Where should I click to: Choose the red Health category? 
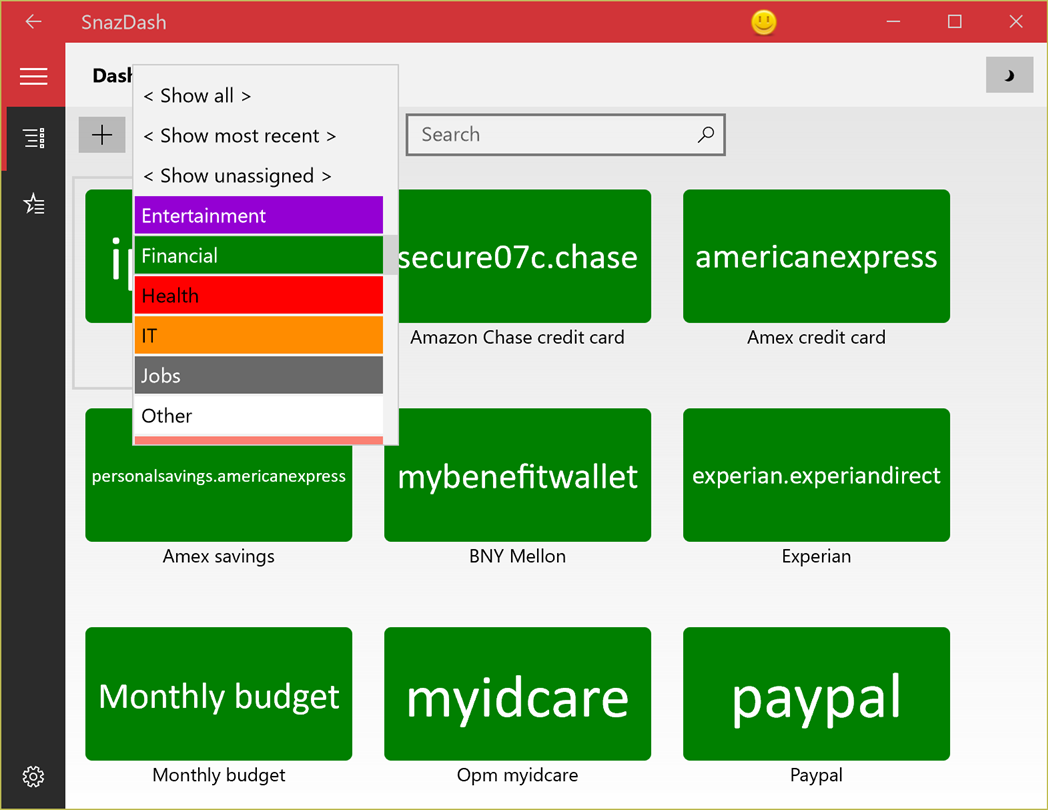click(259, 295)
